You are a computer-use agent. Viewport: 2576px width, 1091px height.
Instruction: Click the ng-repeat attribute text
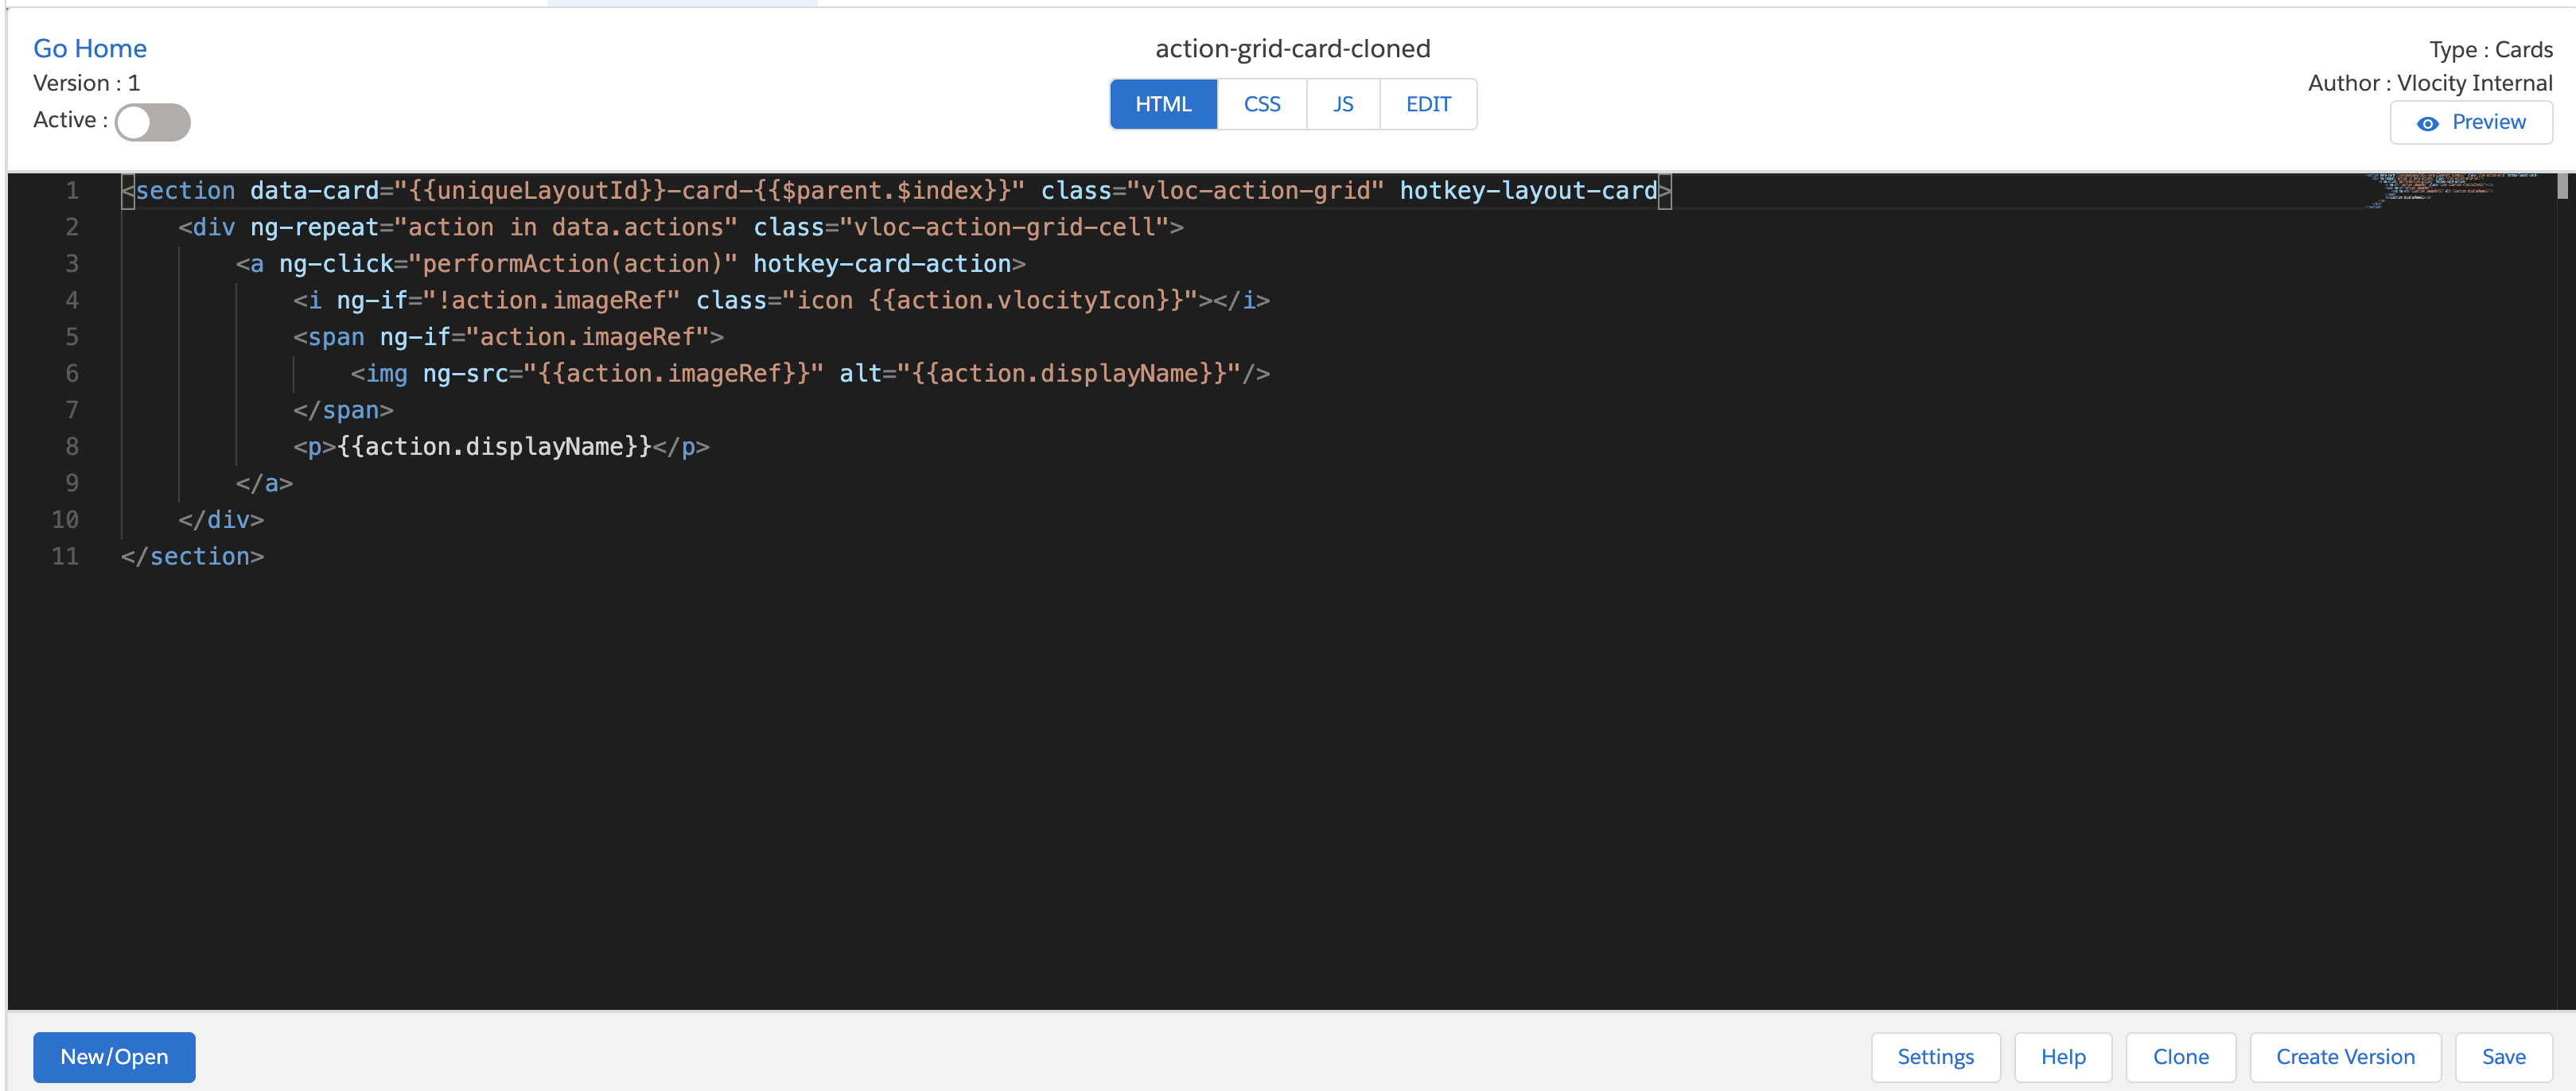point(314,227)
